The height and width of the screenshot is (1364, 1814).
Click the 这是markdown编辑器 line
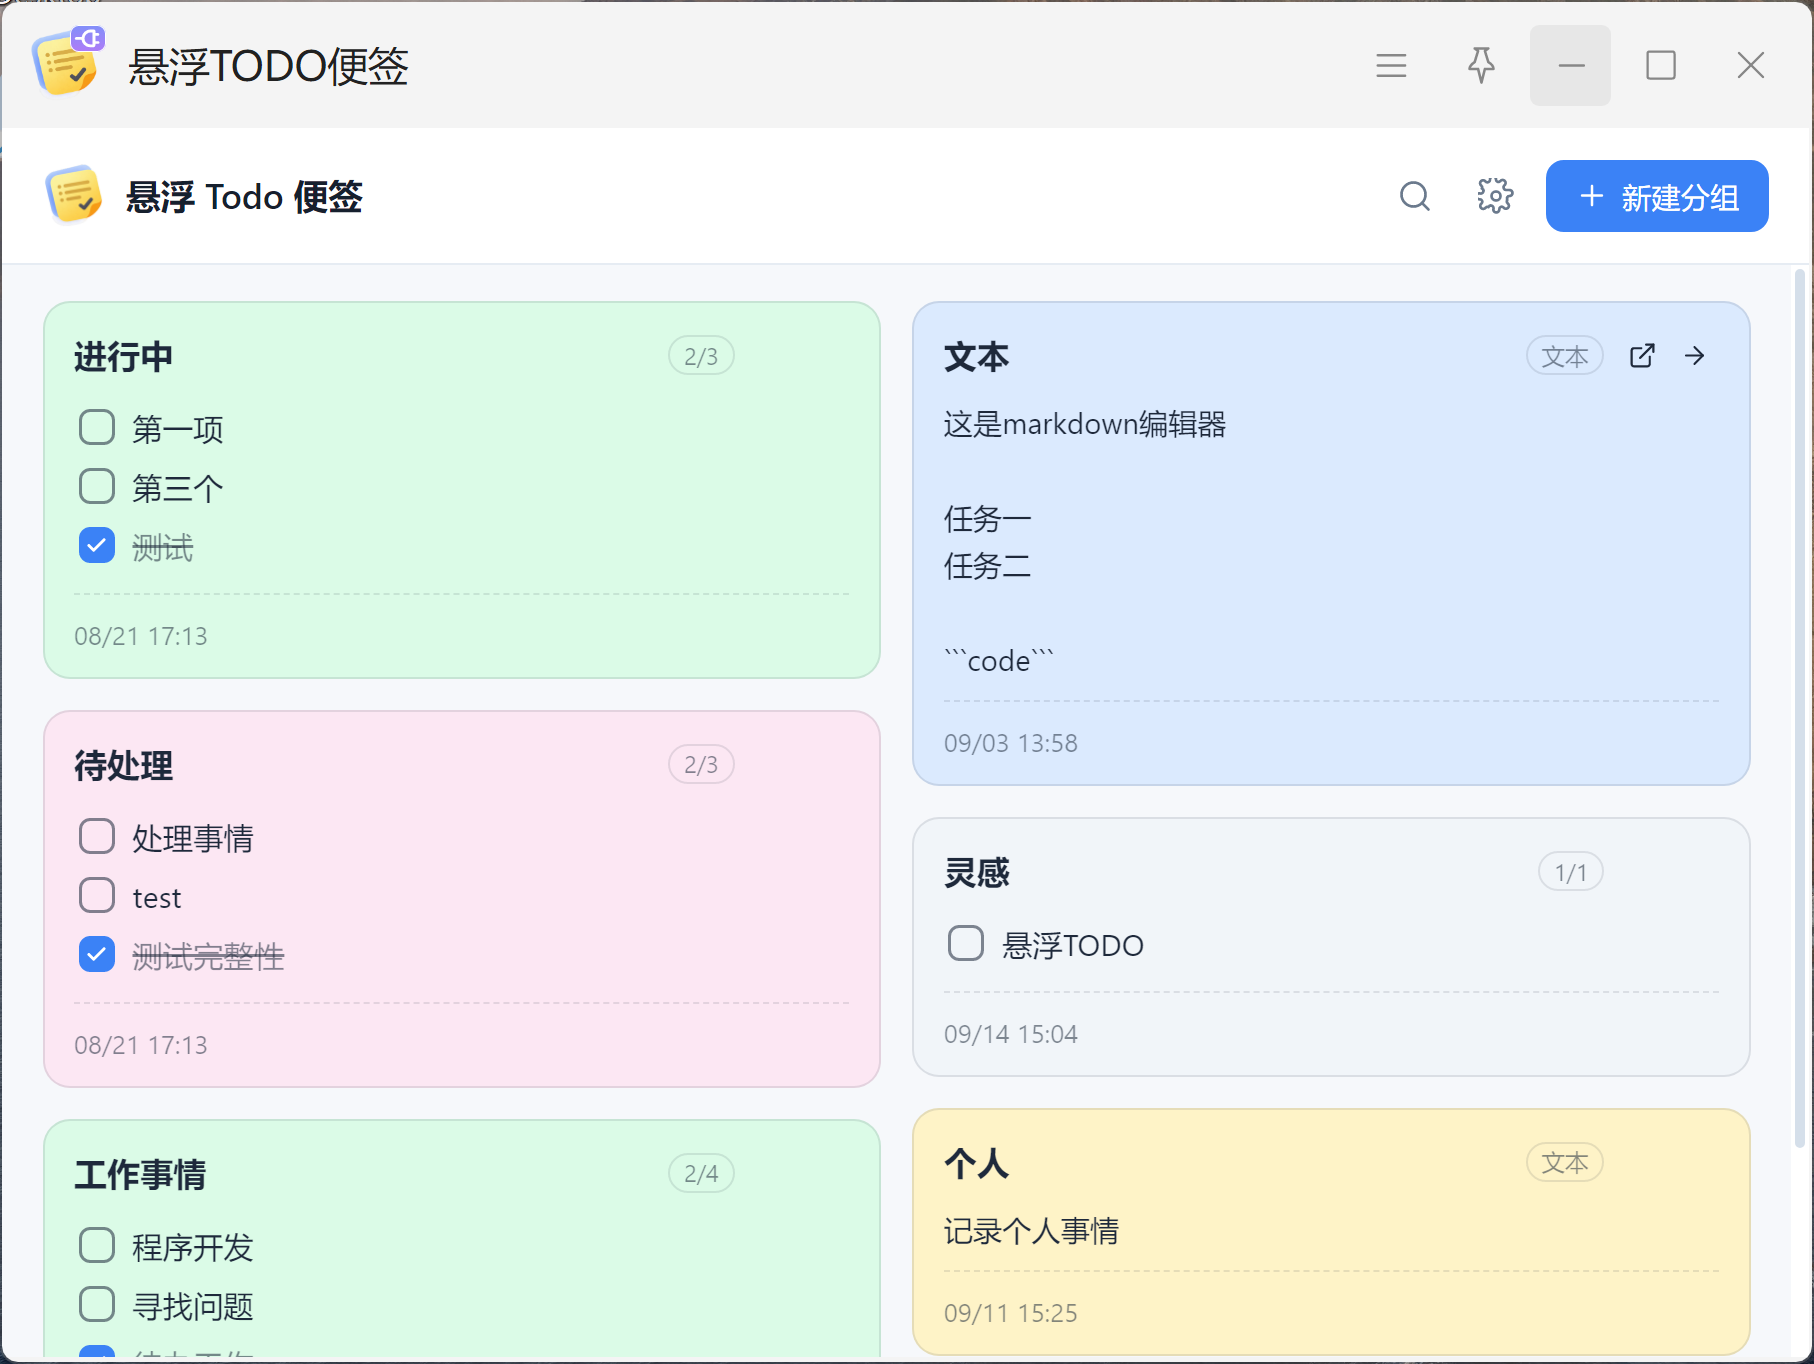1085,424
